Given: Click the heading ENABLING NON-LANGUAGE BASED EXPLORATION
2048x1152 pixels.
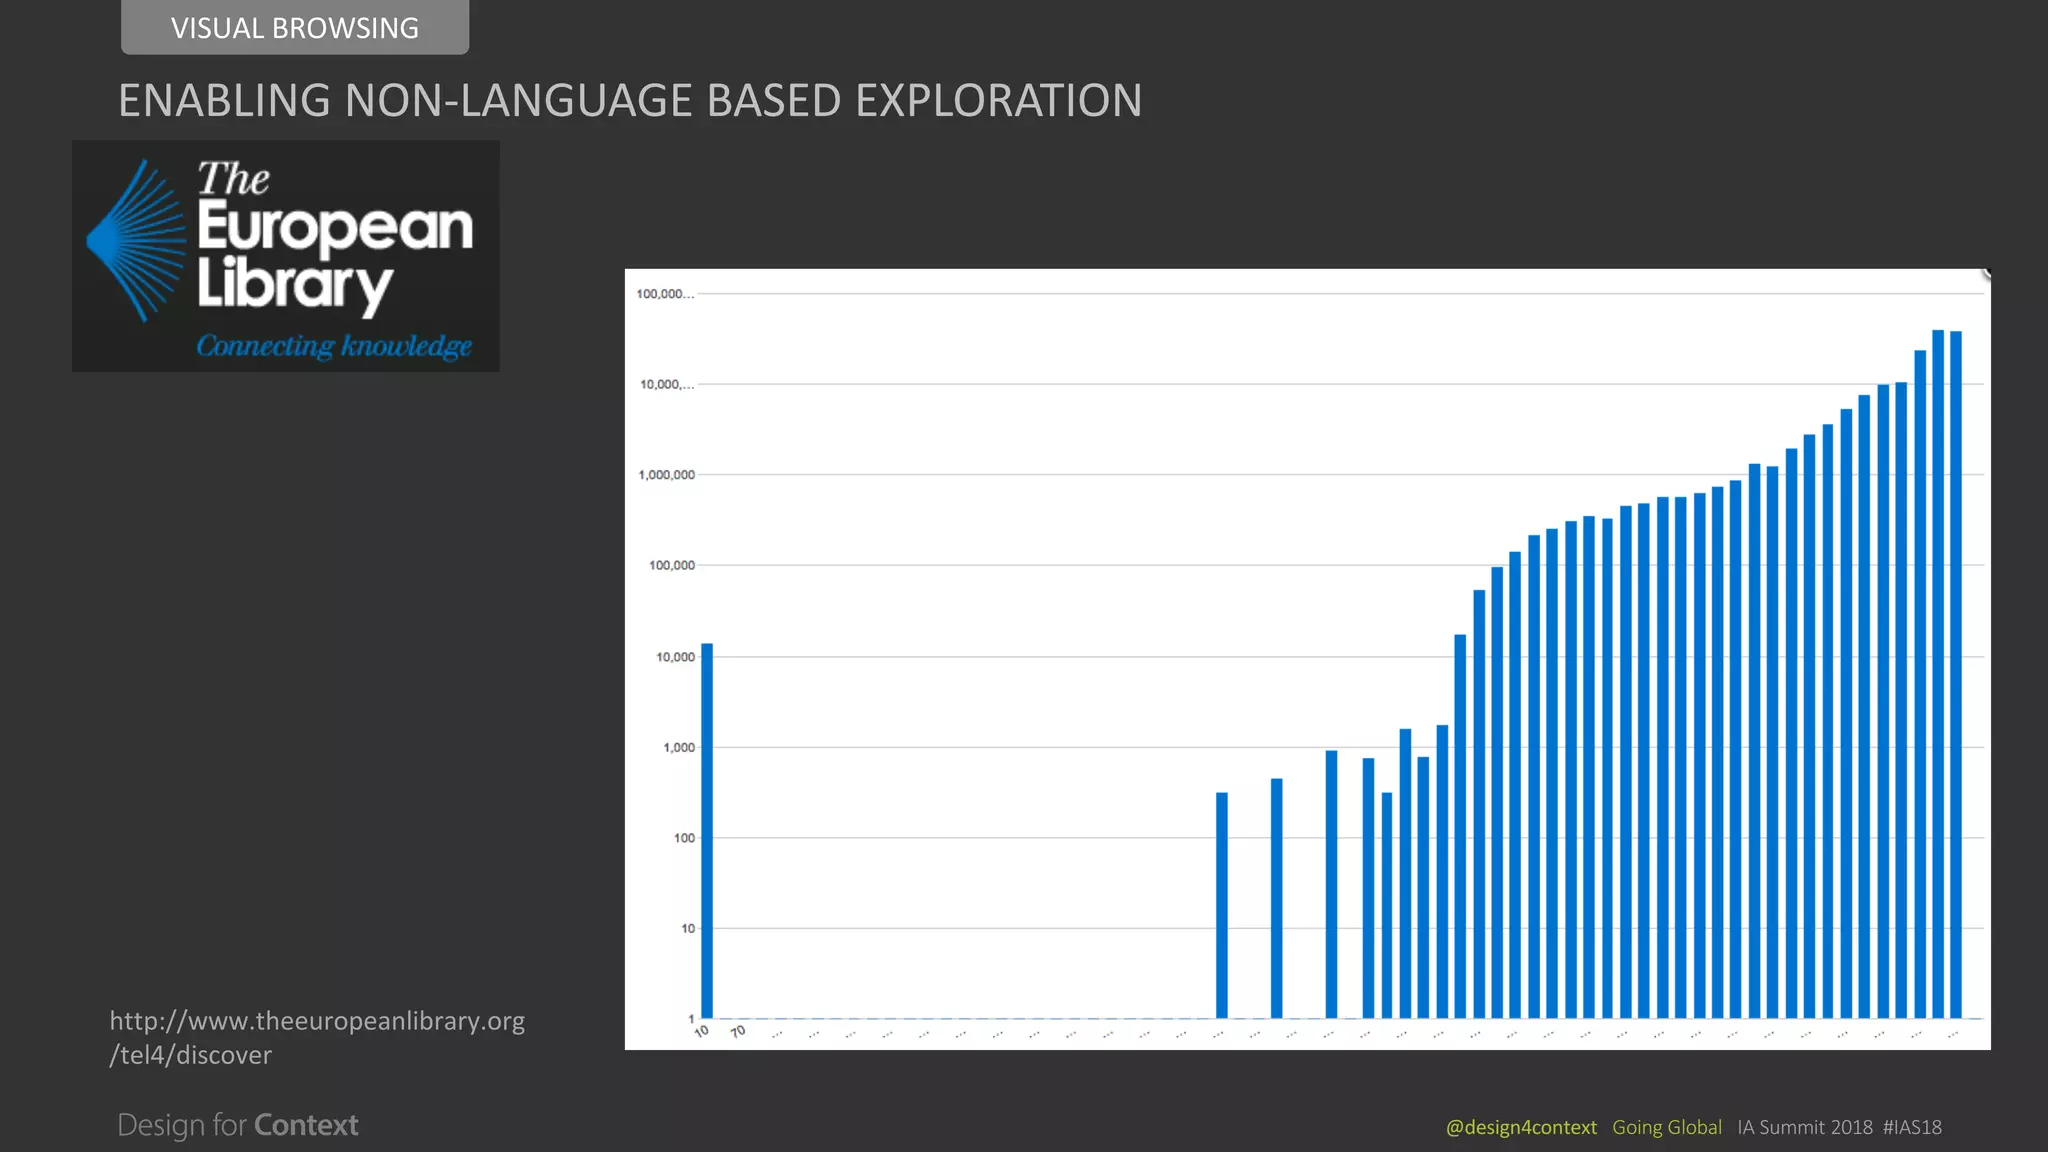Looking at the screenshot, I should [x=630, y=100].
